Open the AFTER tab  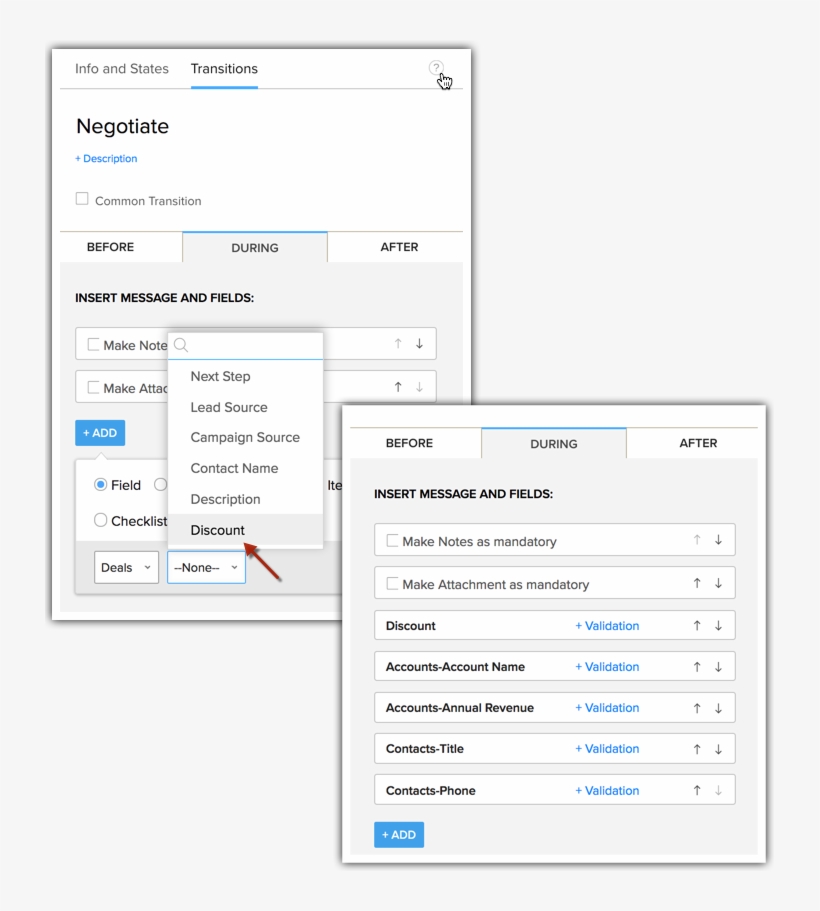(x=698, y=443)
